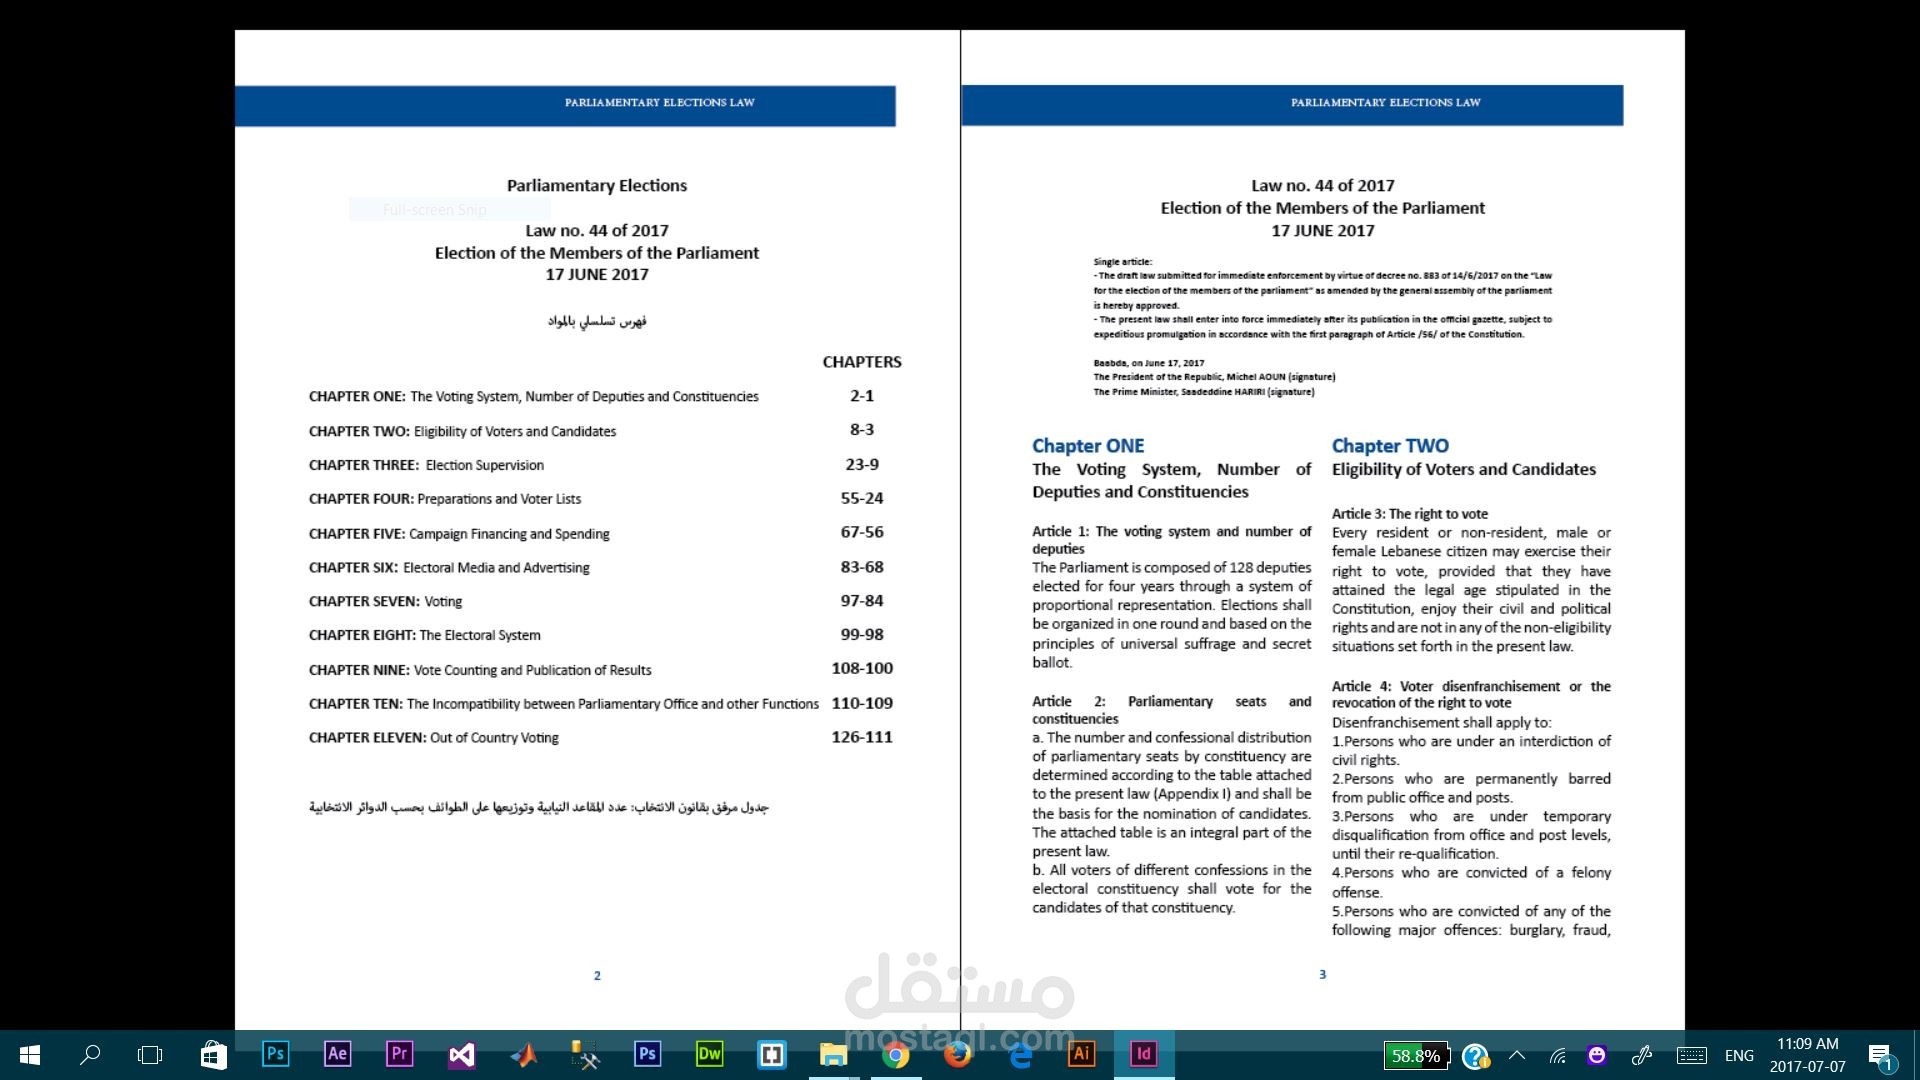Open File Explorer from taskbar

[833, 1054]
